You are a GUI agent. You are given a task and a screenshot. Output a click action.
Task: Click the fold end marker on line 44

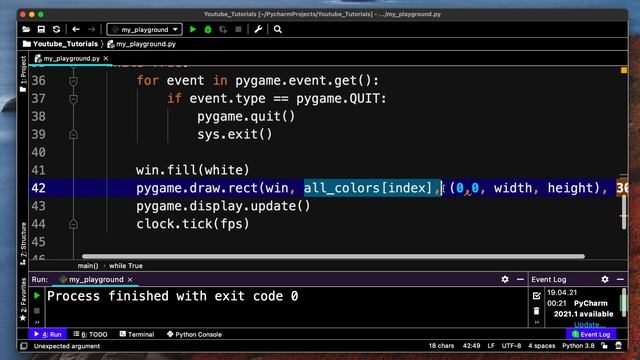[x=73, y=224]
